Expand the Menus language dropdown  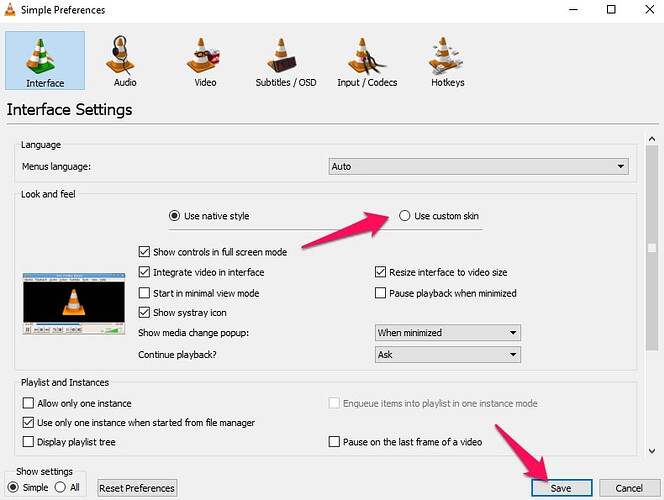[x=477, y=167]
